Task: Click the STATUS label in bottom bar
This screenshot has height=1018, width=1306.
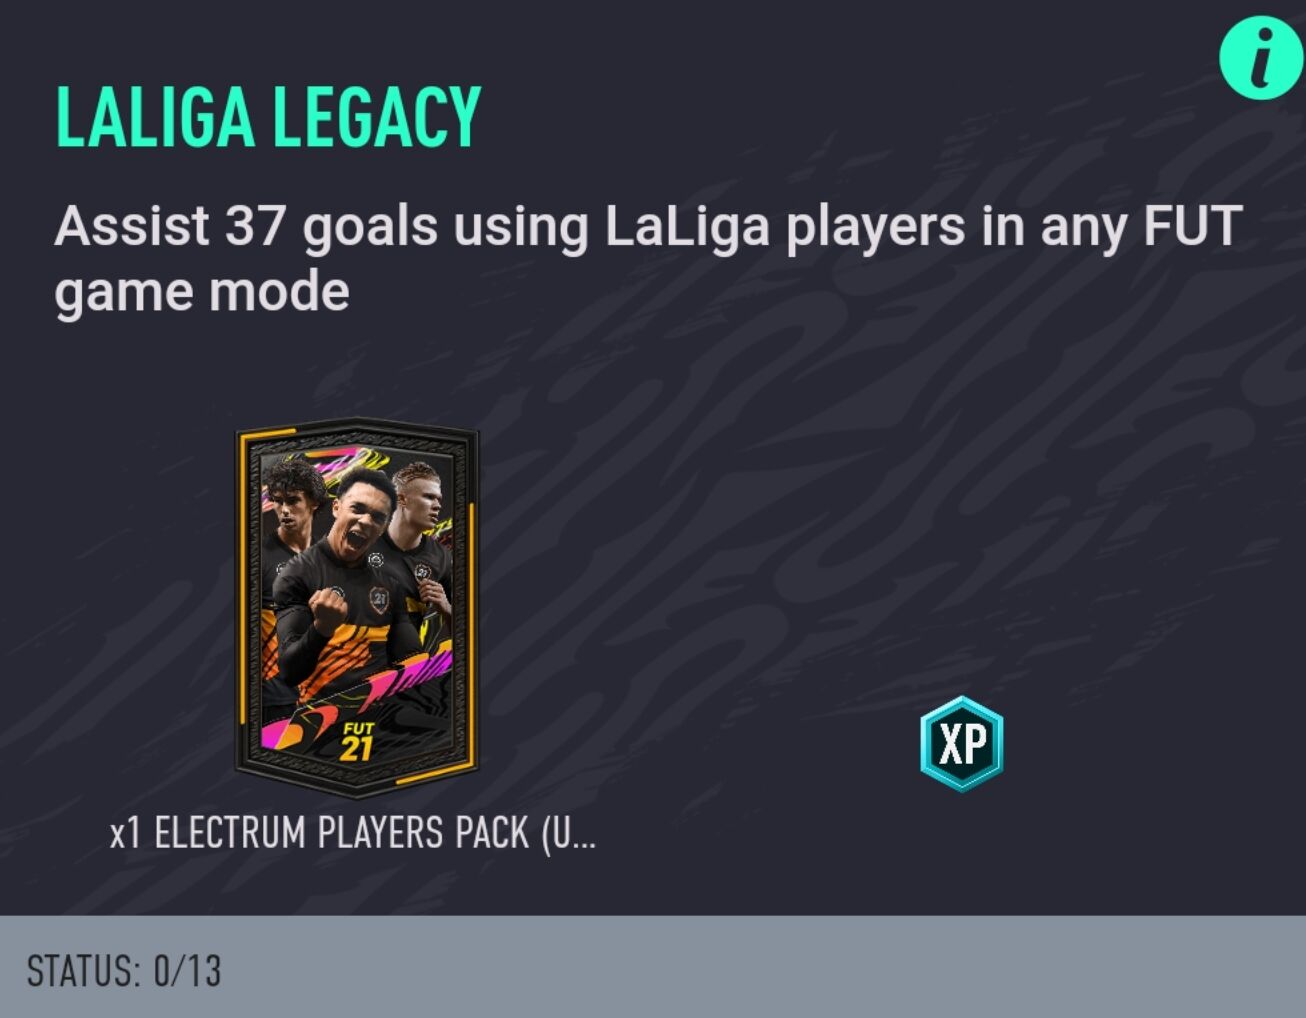Action: [x=84, y=971]
